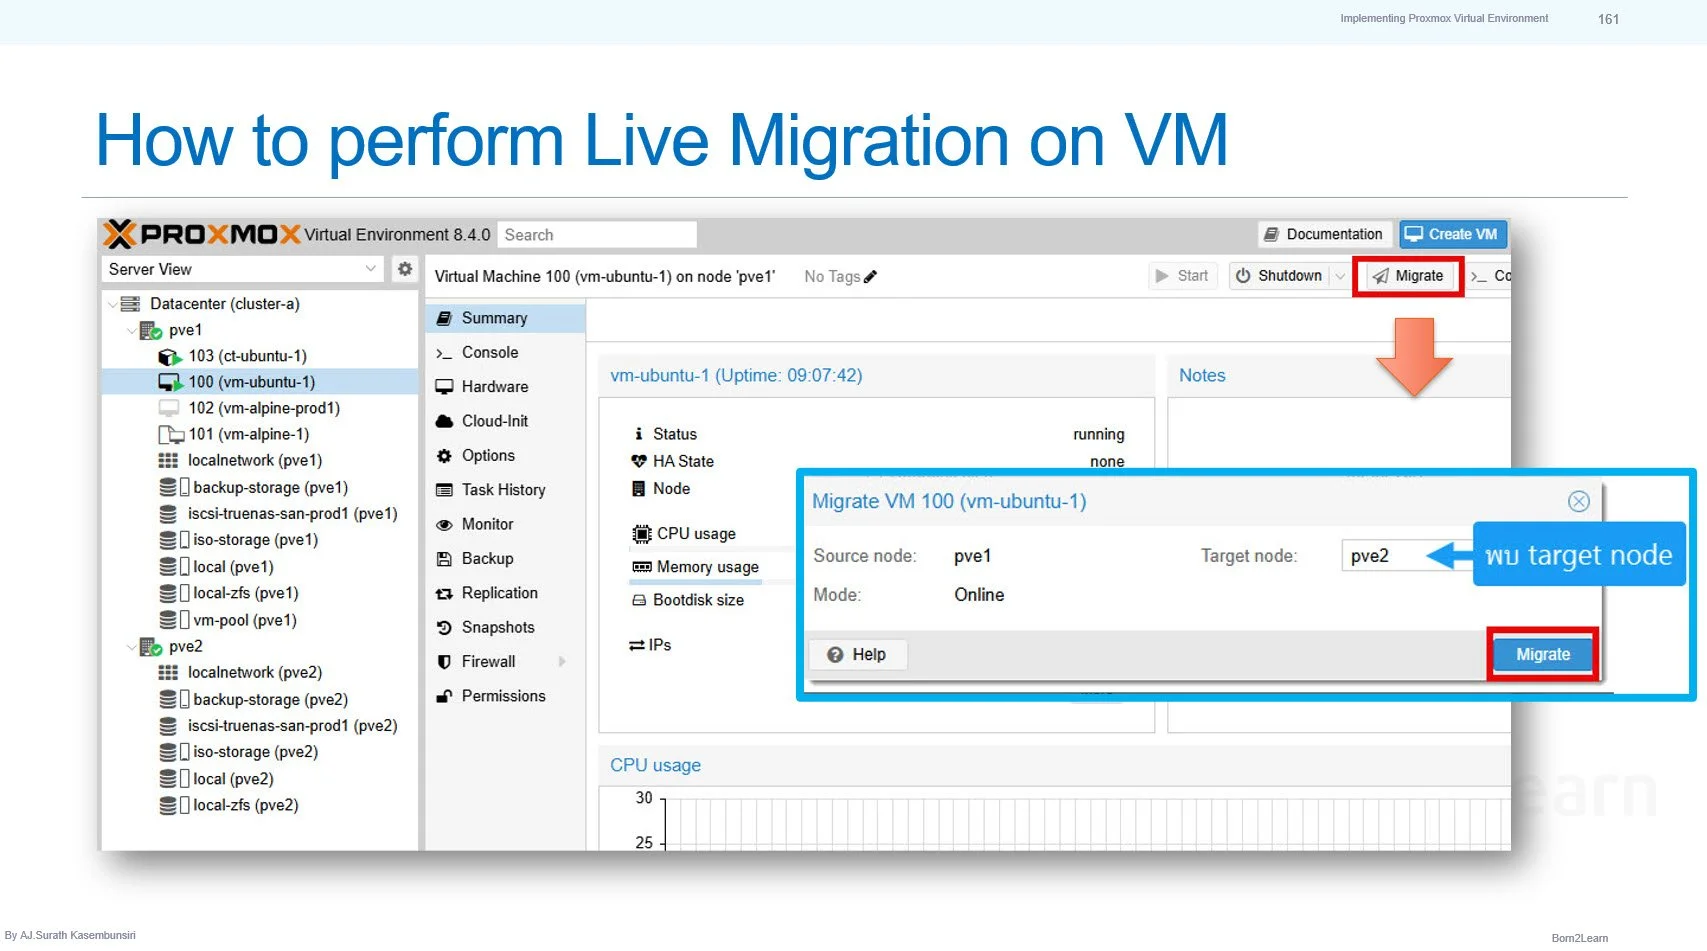Collapse the pve1 node branch

click(x=131, y=330)
